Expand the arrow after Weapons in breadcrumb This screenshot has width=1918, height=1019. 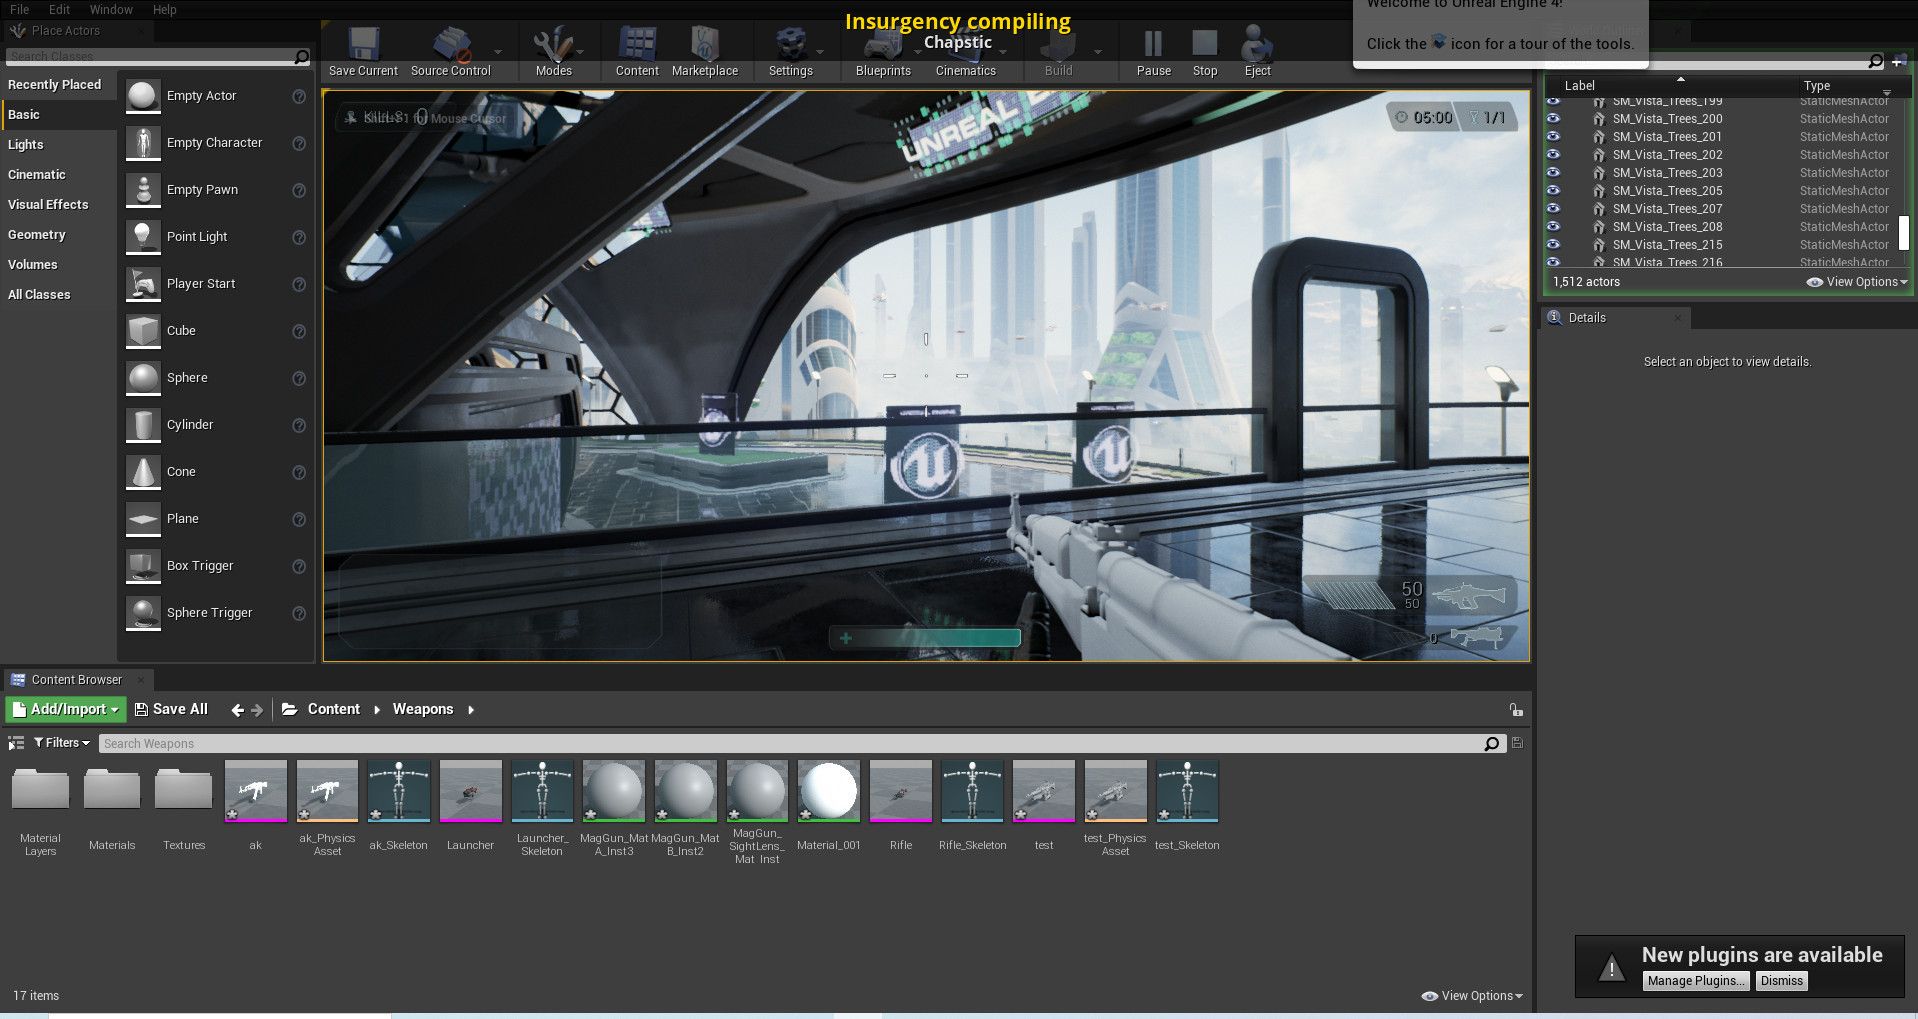coord(471,710)
